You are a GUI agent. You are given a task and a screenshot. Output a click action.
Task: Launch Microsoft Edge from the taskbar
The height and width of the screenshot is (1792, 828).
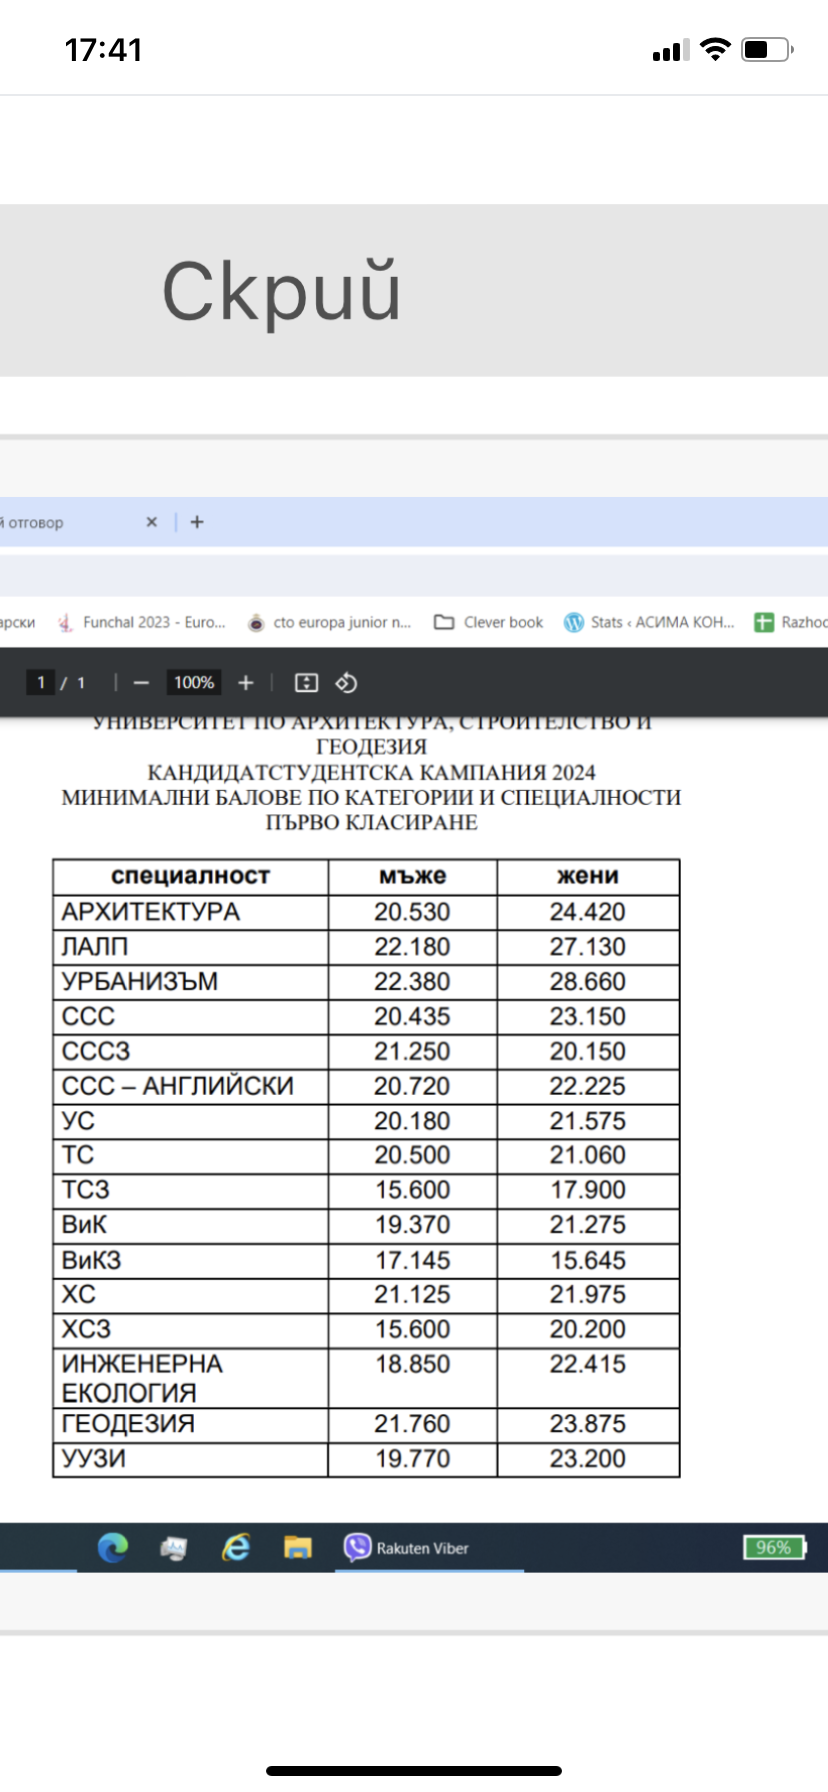(x=113, y=1548)
